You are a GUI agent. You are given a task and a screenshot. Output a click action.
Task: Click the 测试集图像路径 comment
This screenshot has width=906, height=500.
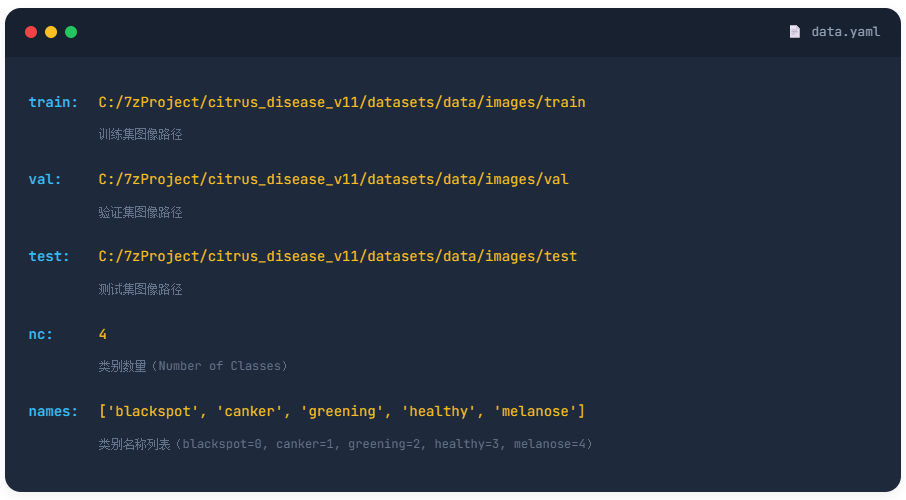coord(140,289)
